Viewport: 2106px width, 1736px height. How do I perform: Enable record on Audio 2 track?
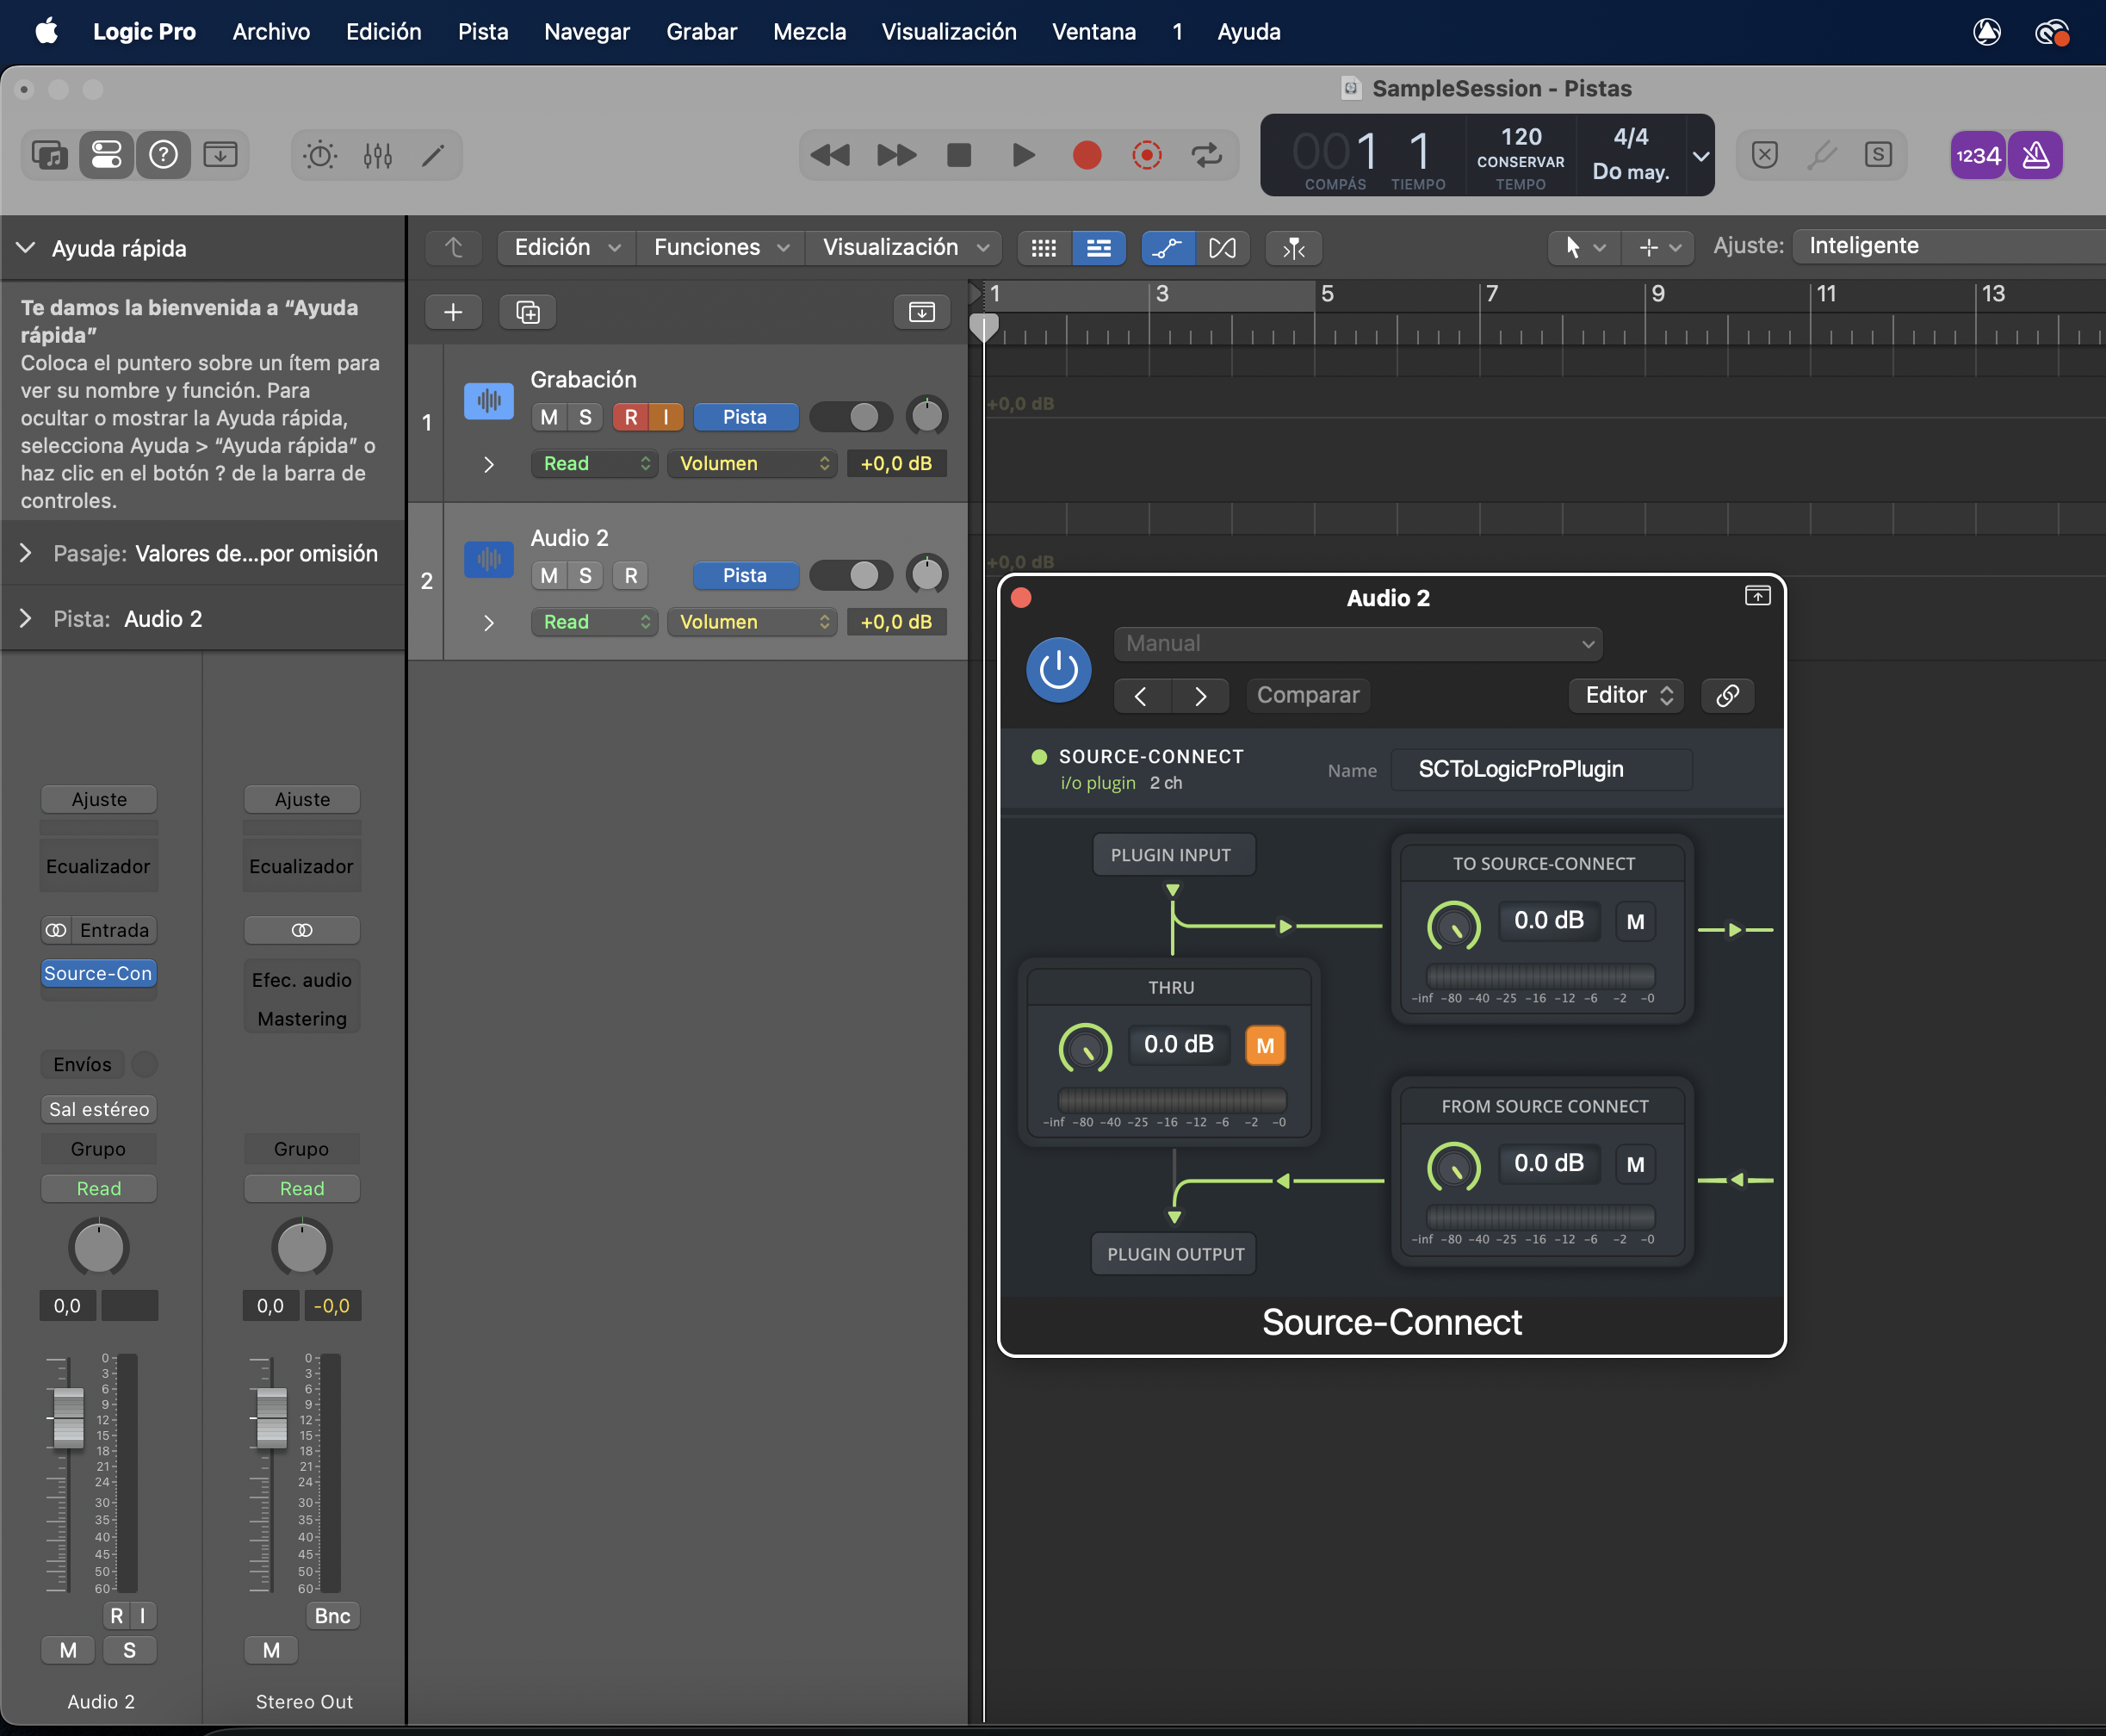[630, 575]
